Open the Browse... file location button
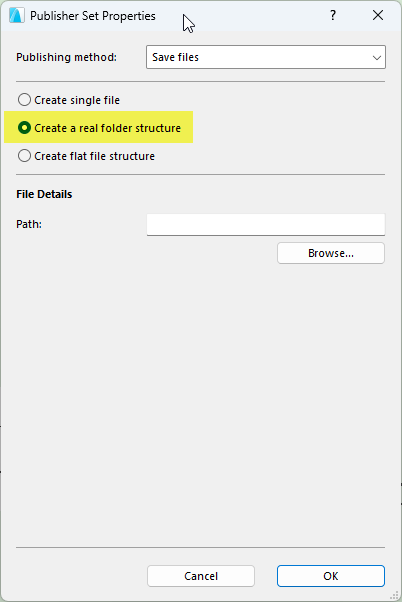Screen dimensions: 402x602 coord(331,253)
